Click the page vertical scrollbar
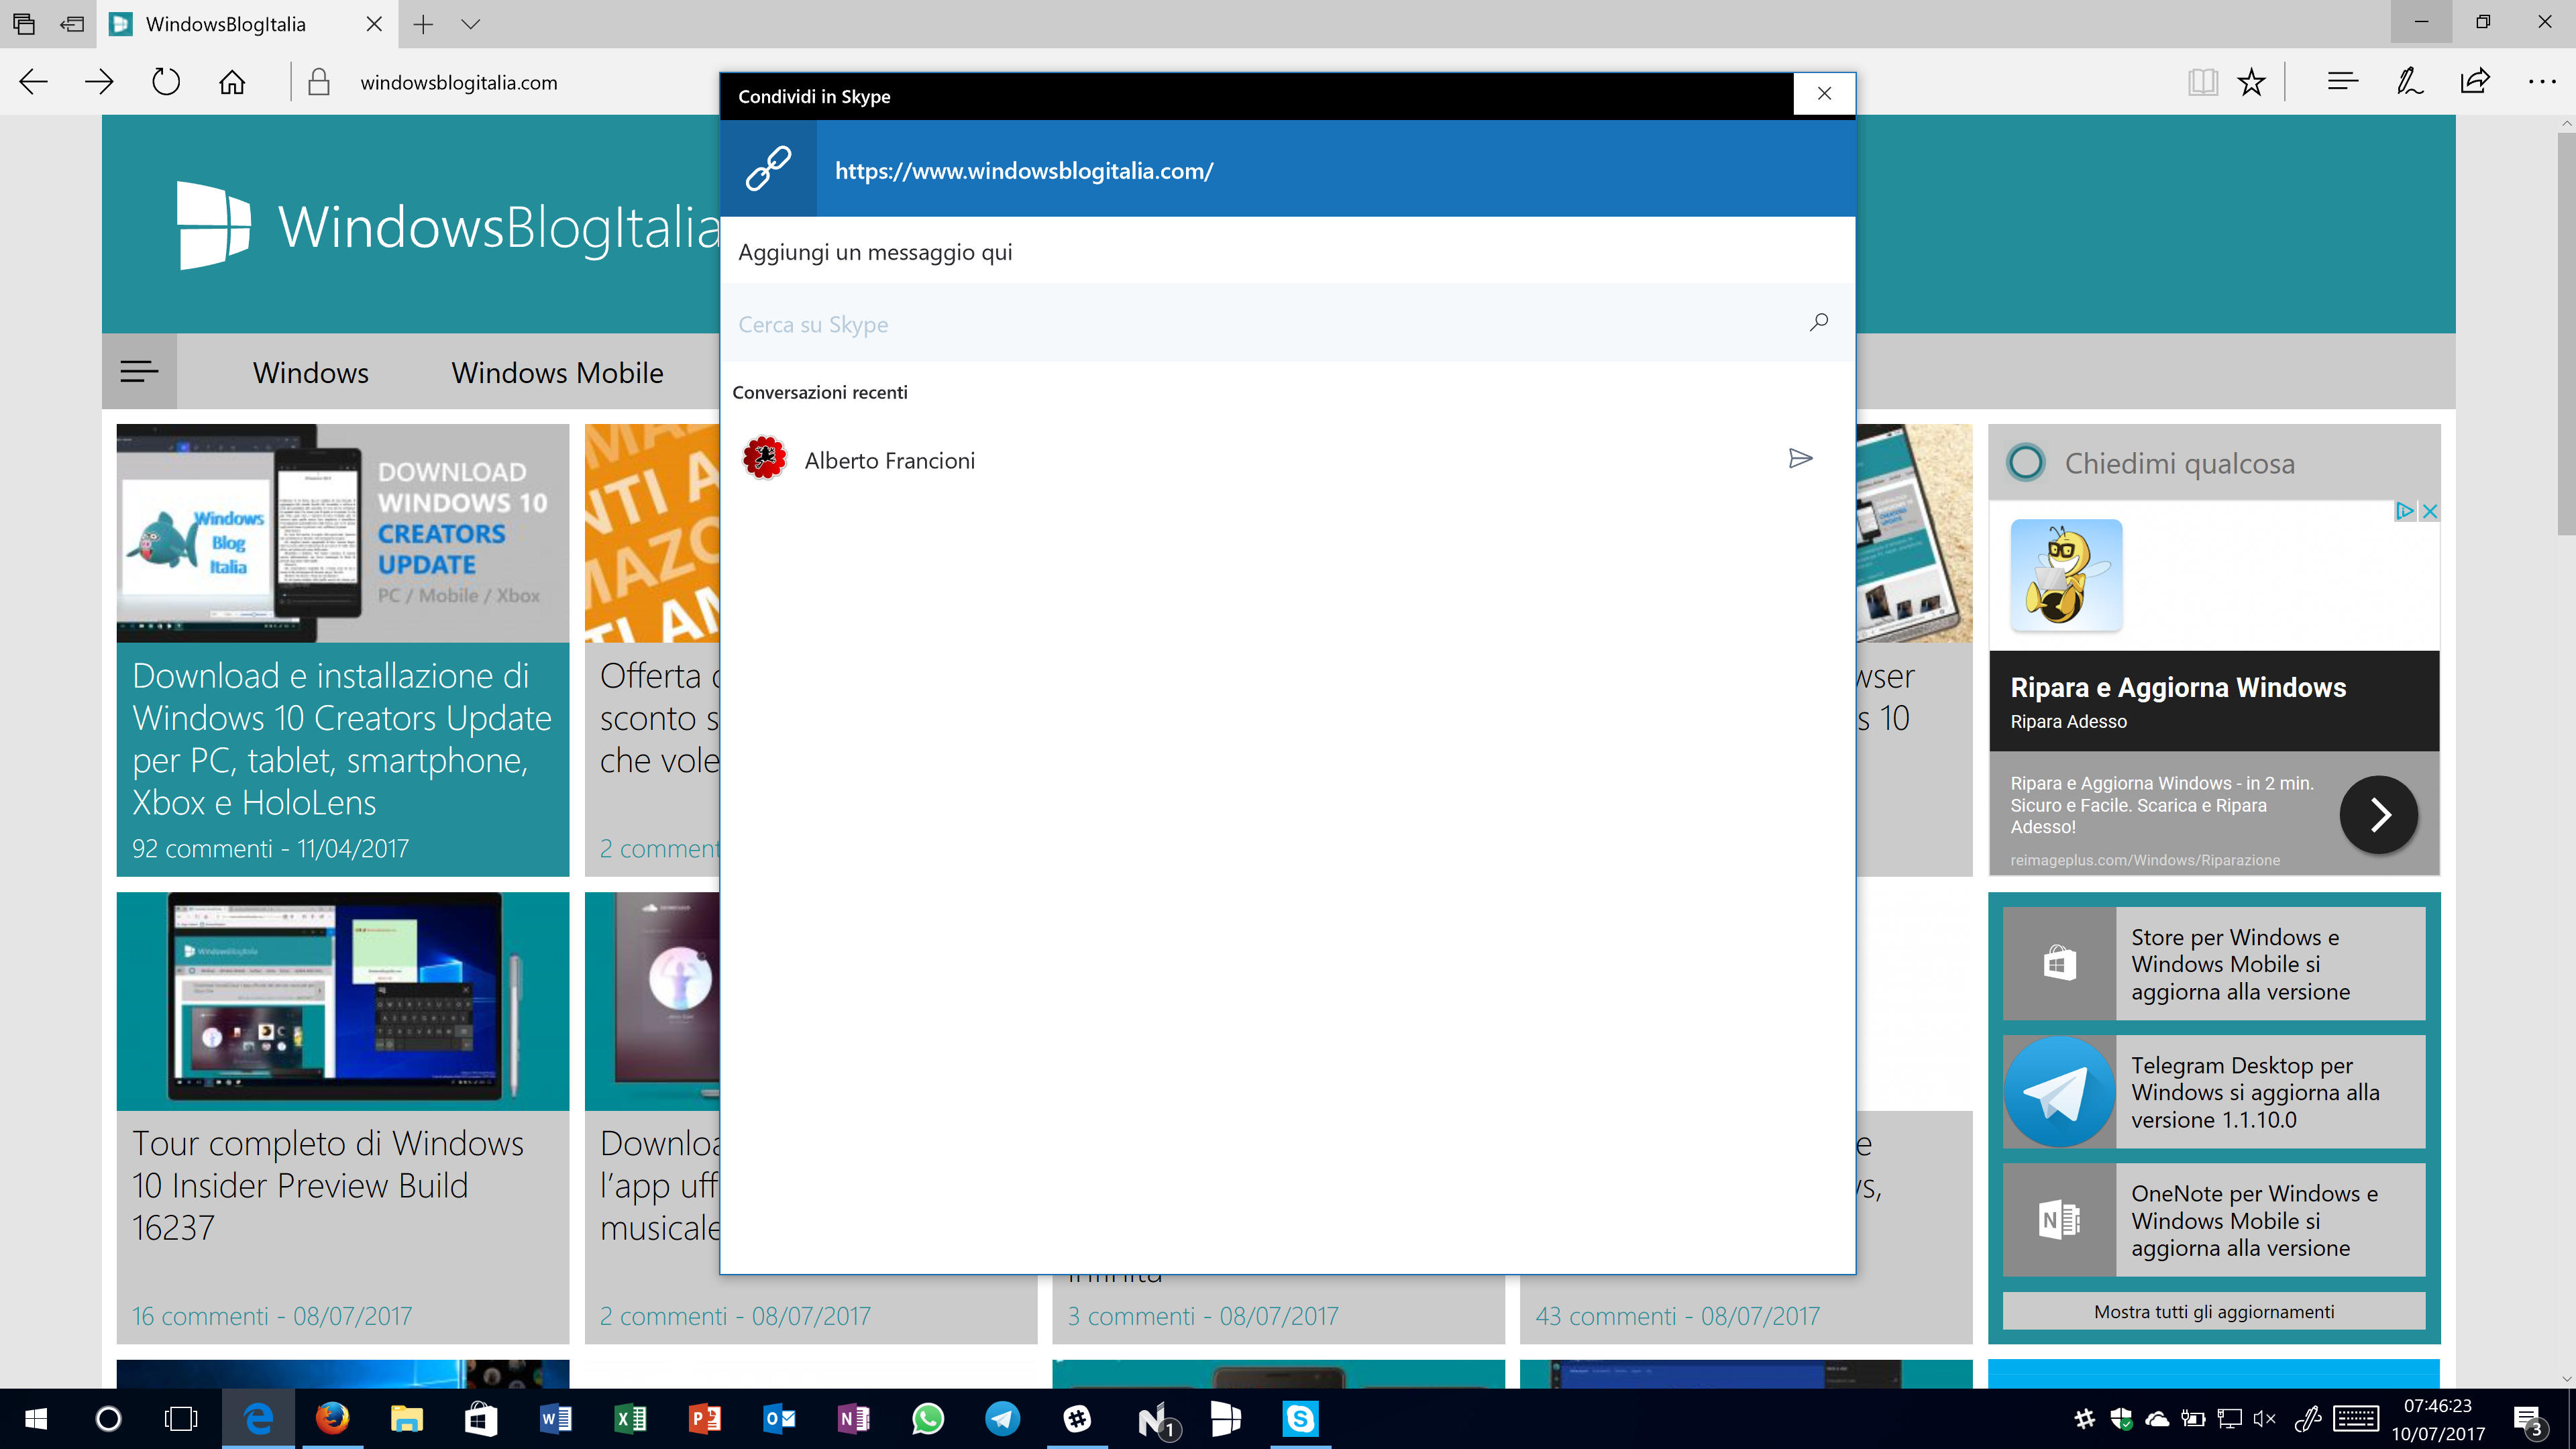The width and height of the screenshot is (2576, 1449). point(2566,333)
